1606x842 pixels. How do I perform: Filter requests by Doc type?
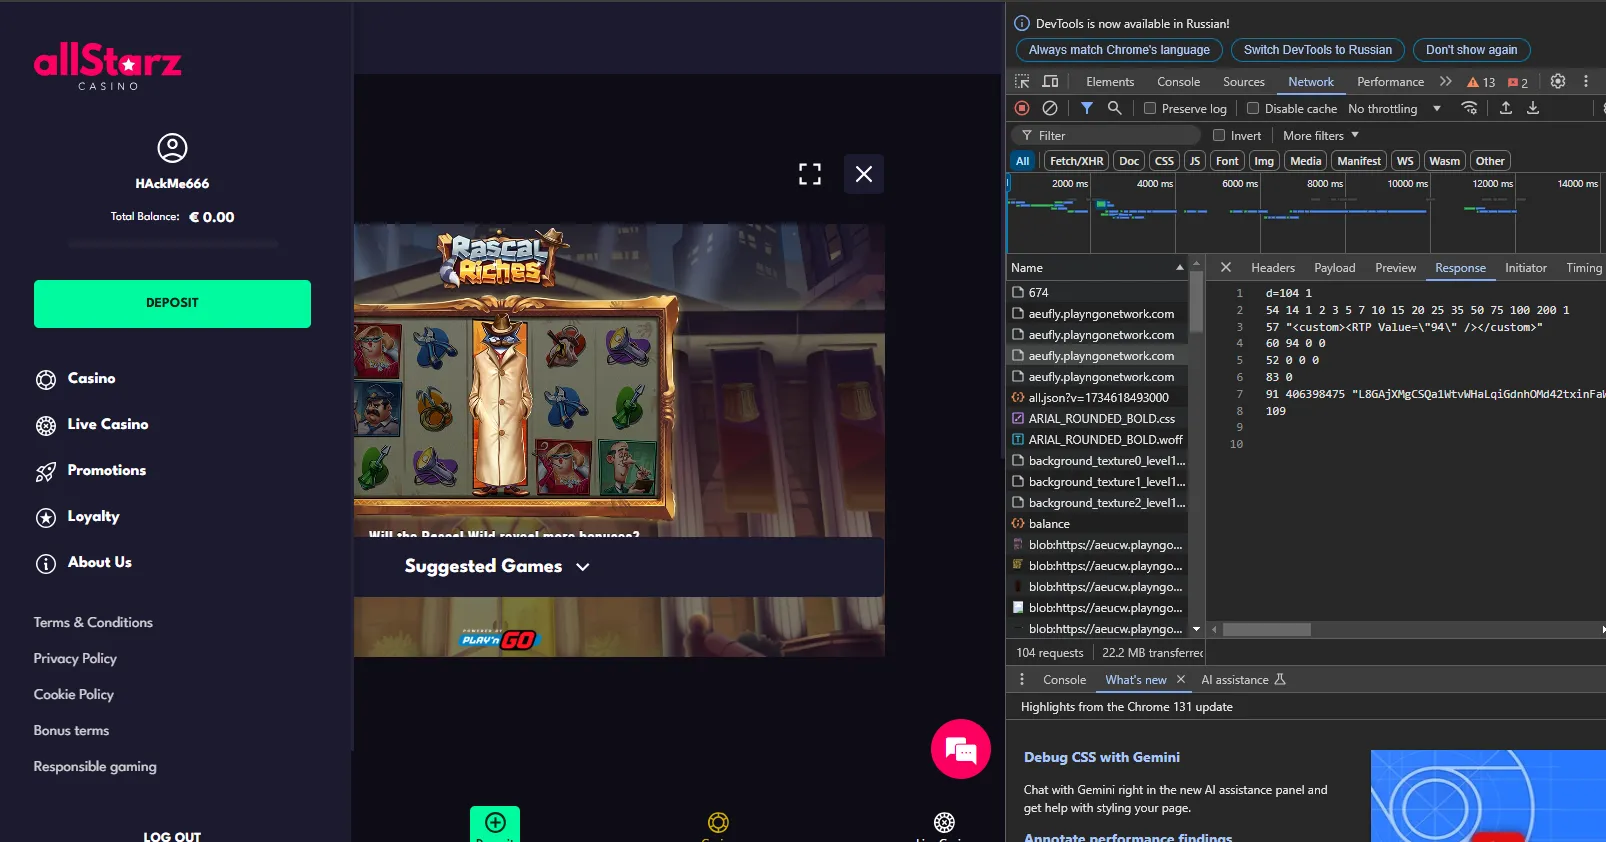coord(1129,161)
